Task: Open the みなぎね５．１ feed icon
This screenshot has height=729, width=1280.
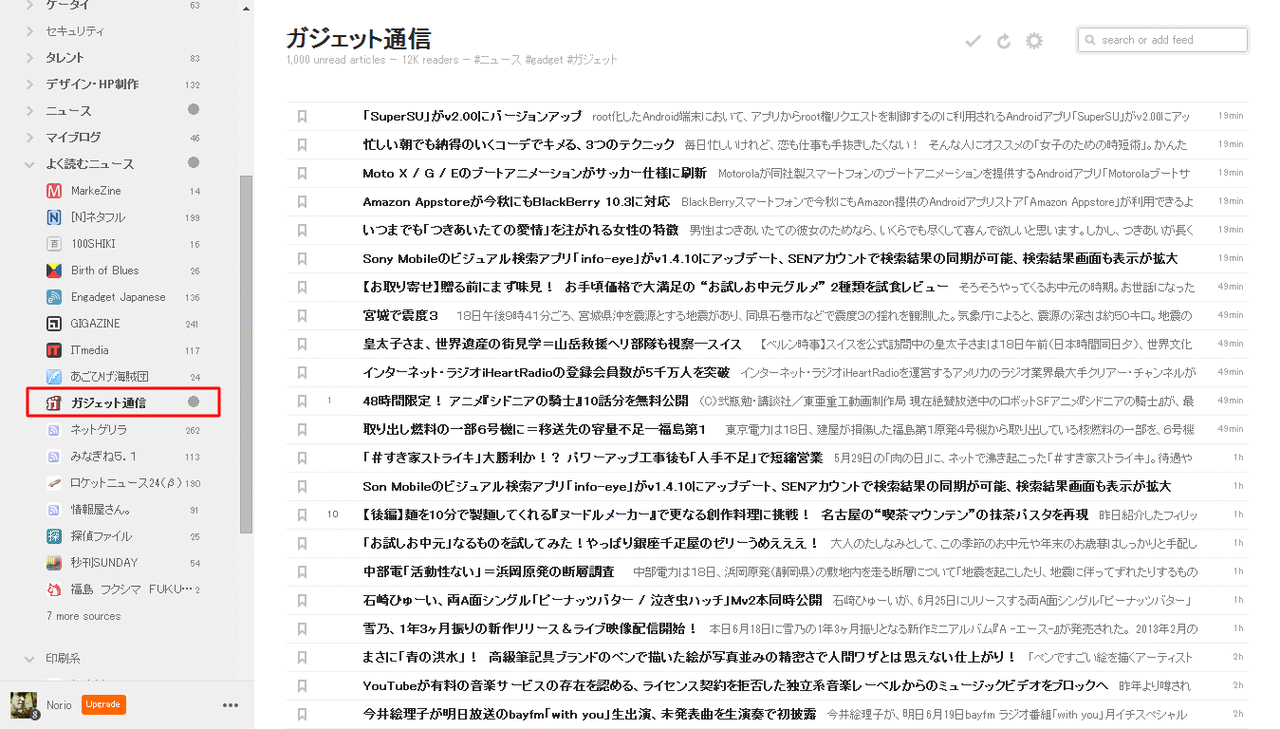Action: [54, 457]
